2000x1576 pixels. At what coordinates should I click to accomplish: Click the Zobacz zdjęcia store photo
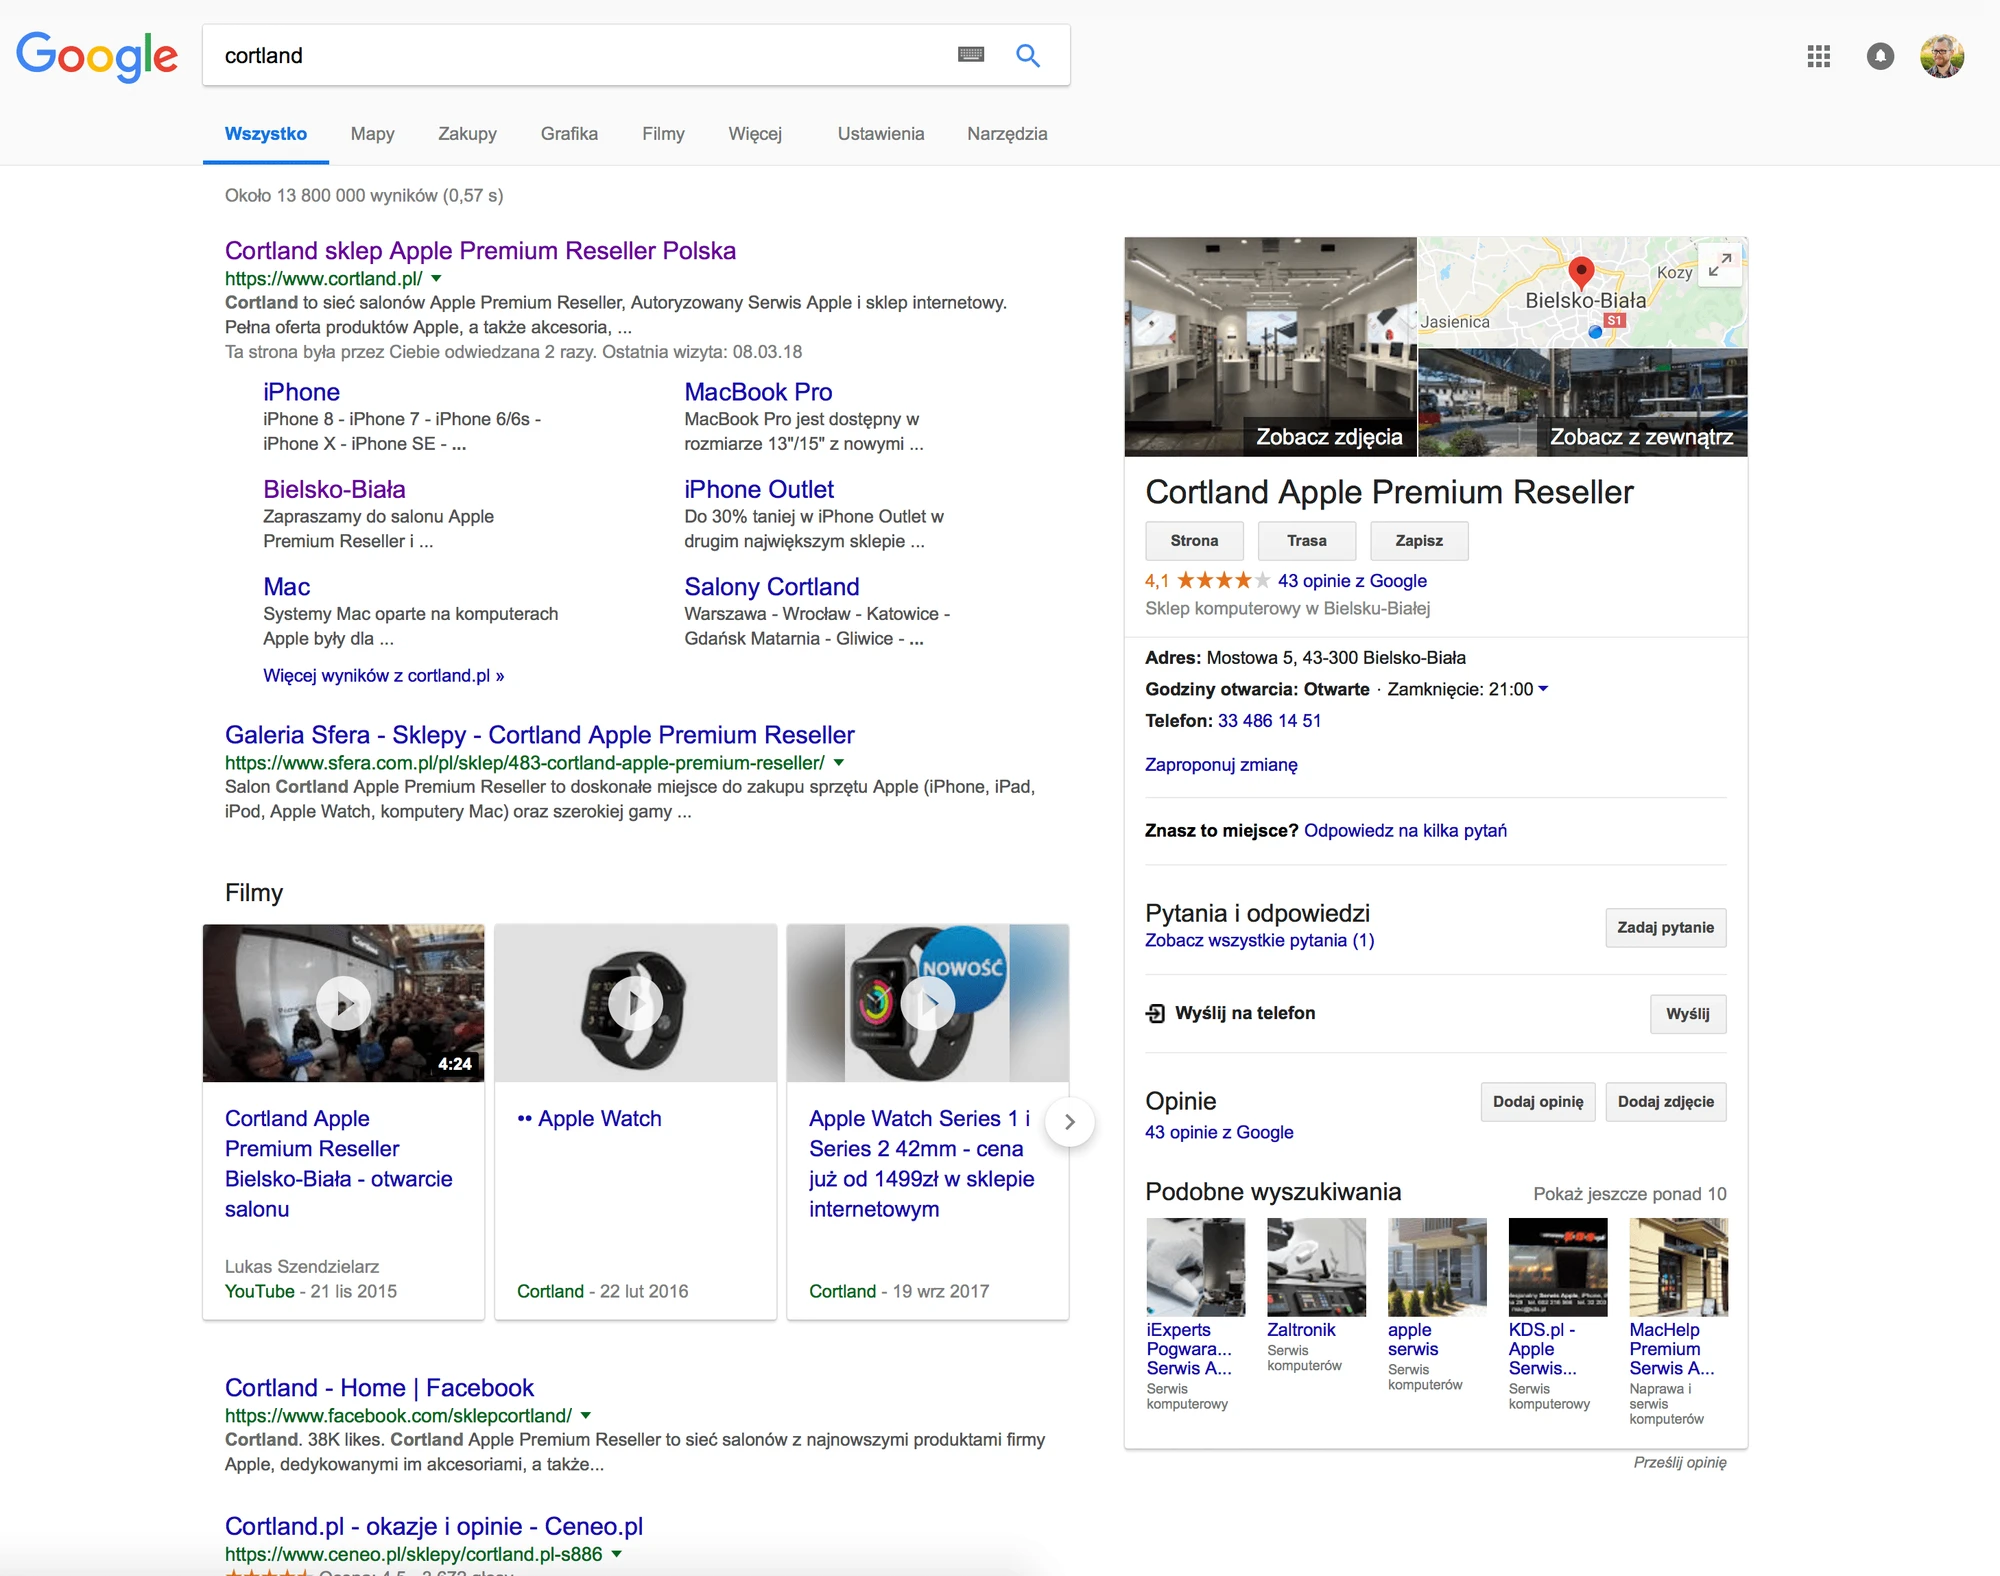1270,346
